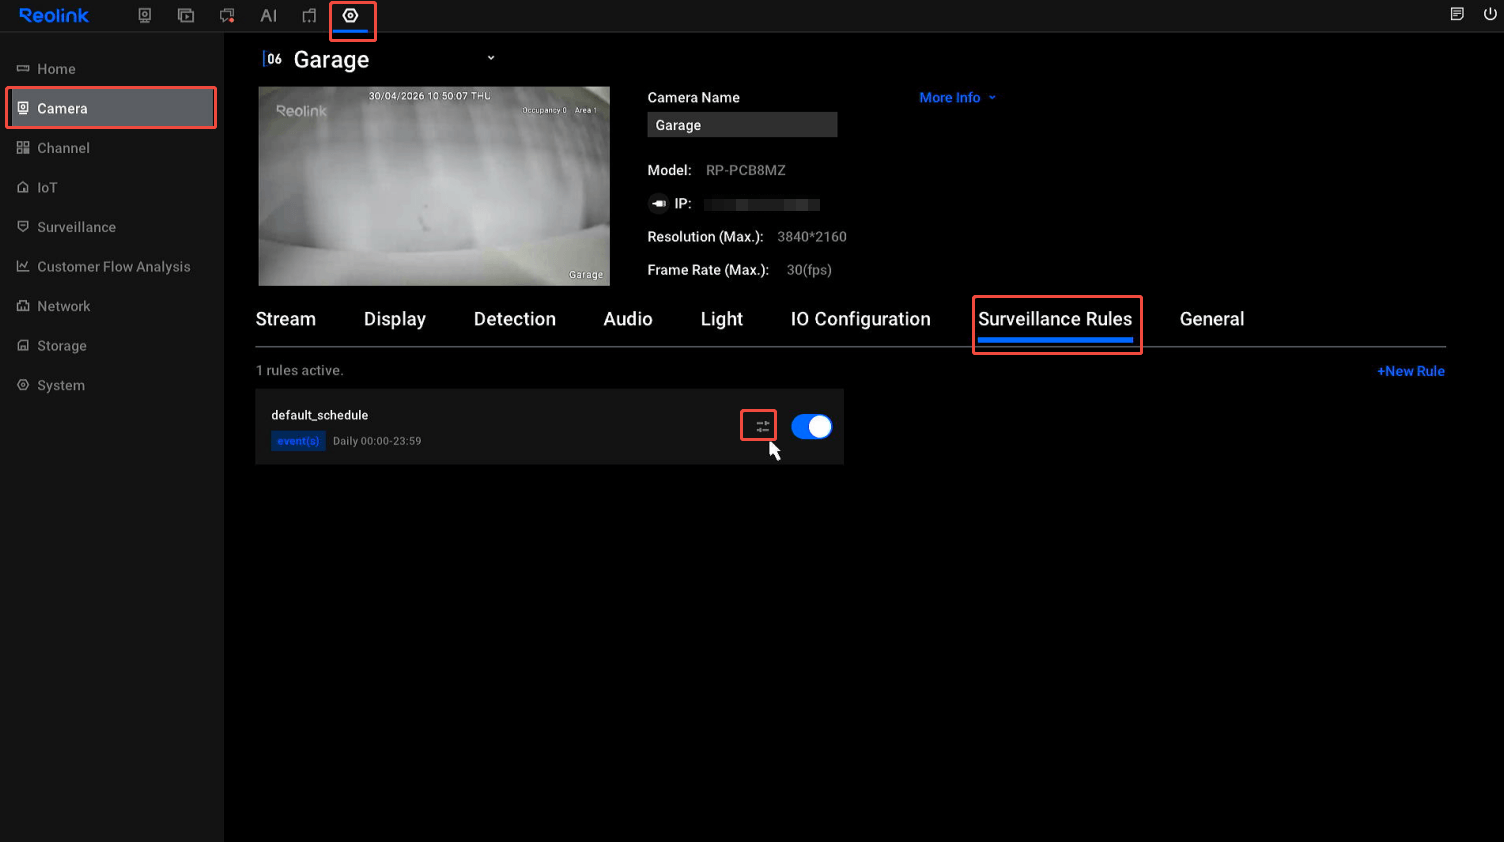Expand the More Info dropdown
The width and height of the screenshot is (1504, 842).
[957, 98]
